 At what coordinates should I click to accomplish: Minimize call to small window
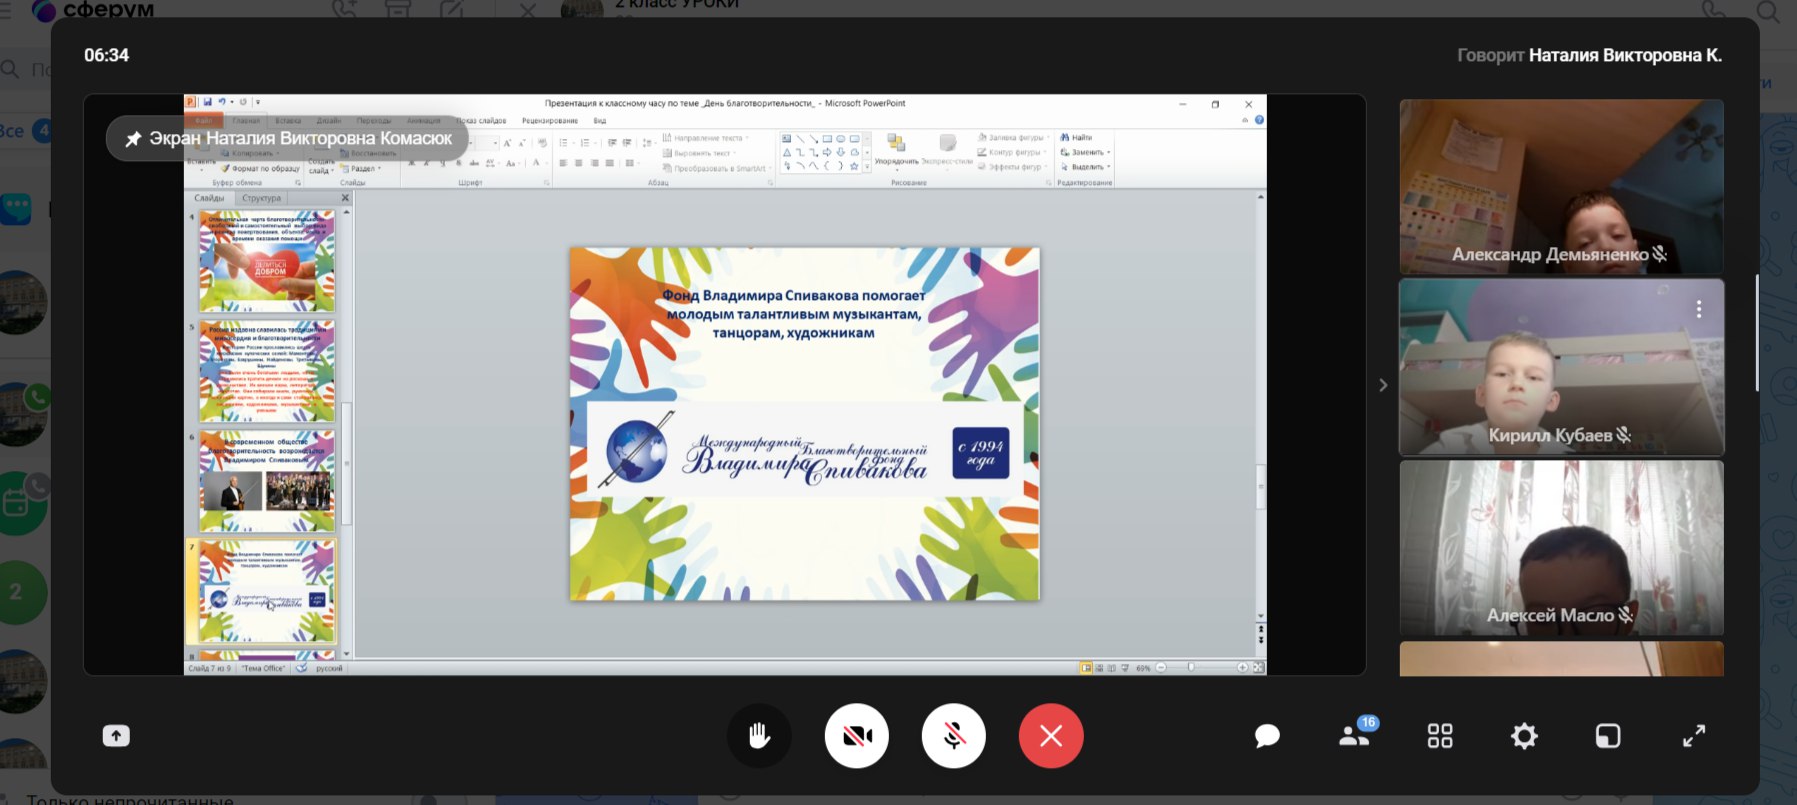point(1608,737)
